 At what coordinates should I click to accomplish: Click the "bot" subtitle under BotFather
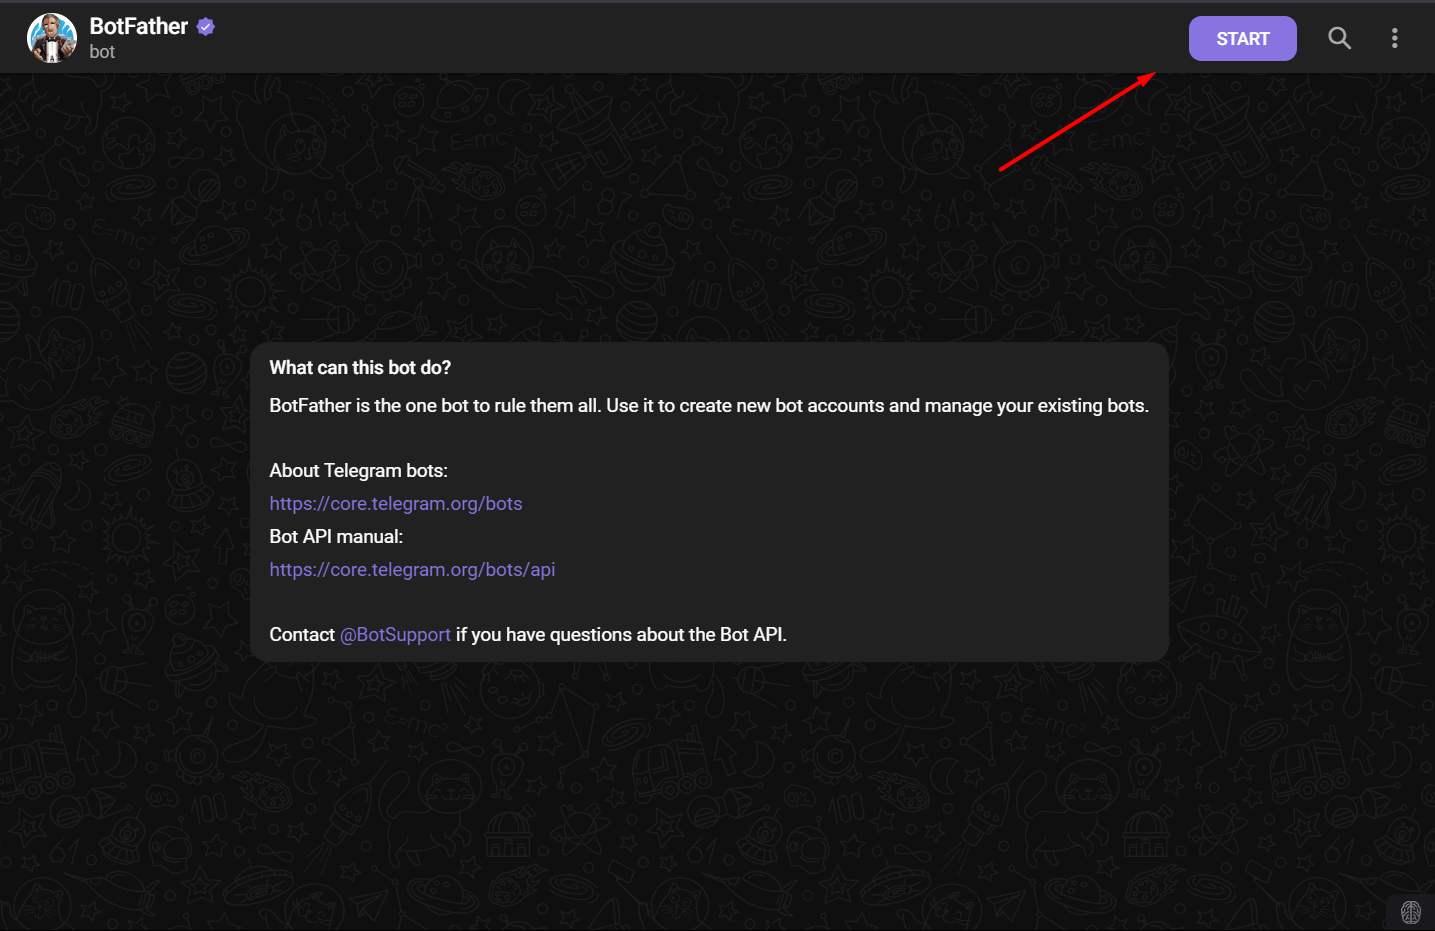click(x=102, y=52)
